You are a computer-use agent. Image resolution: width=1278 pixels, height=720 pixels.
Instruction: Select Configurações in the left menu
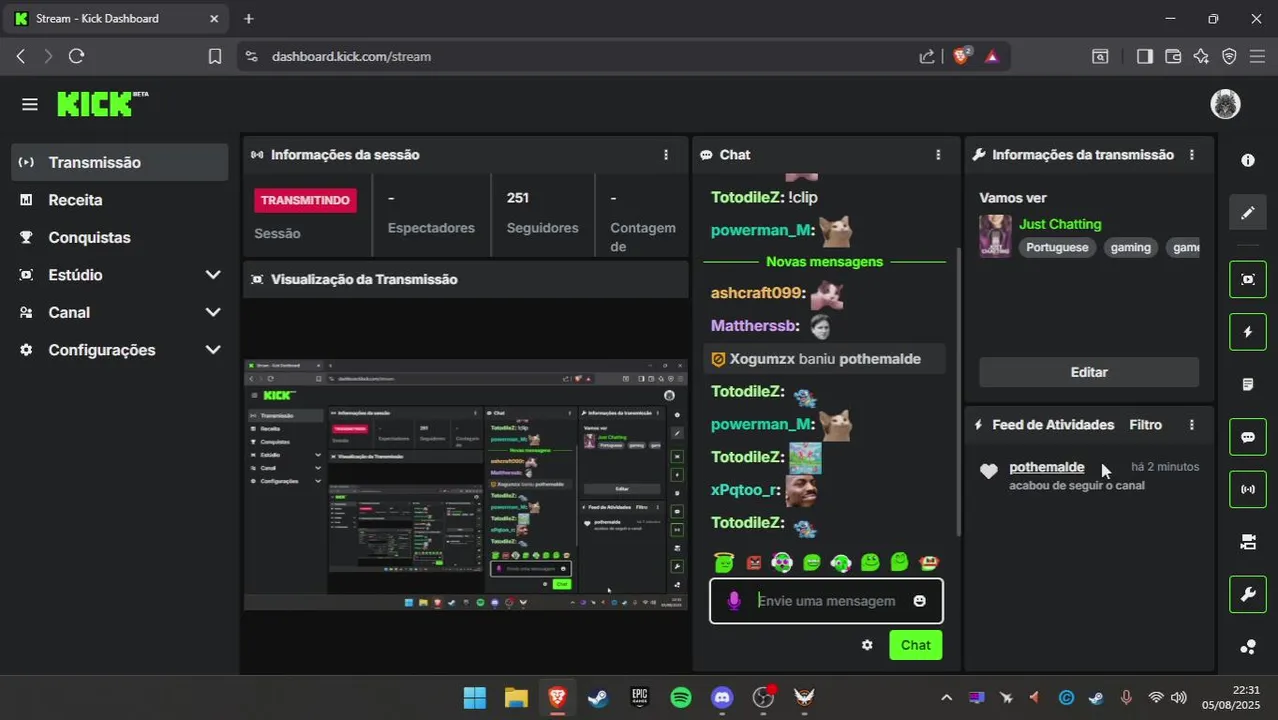point(102,350)
